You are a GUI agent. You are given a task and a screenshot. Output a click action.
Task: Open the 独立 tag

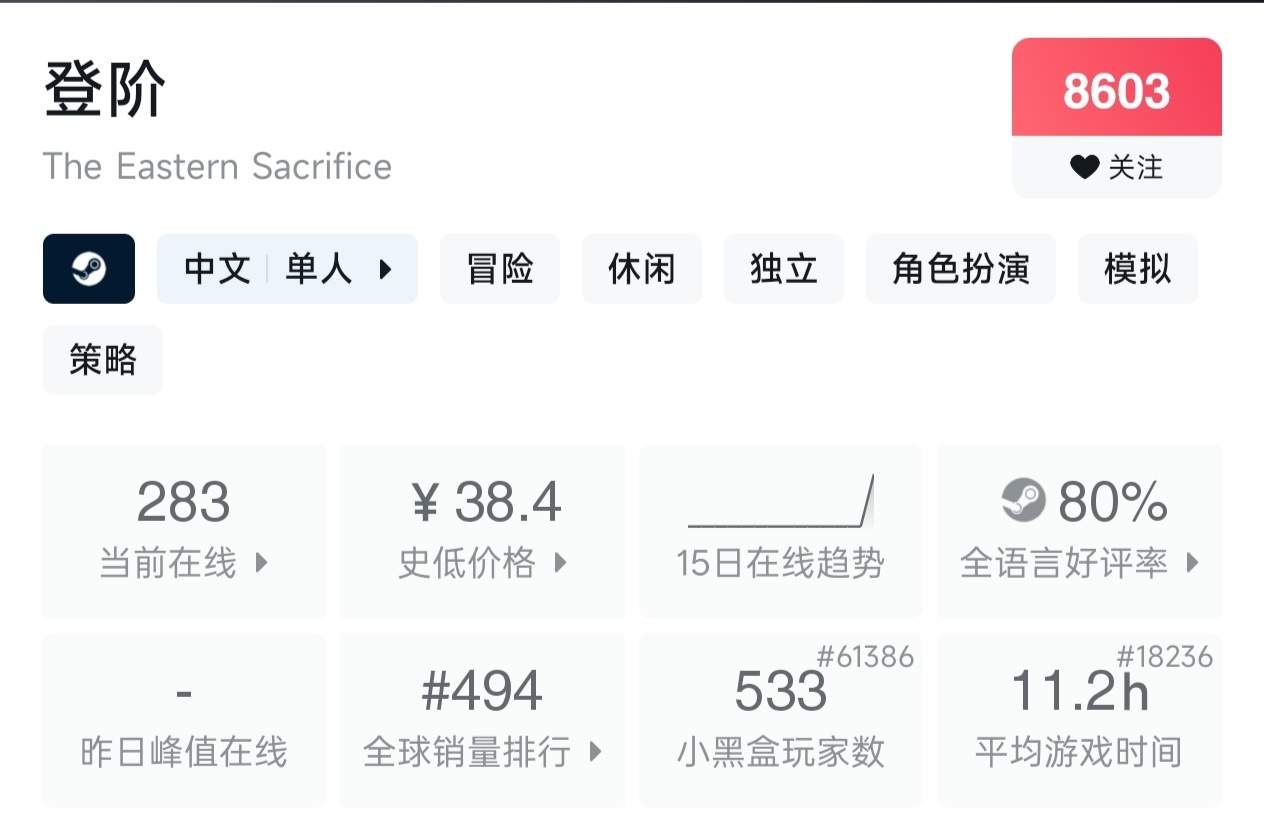pos(784,268)
